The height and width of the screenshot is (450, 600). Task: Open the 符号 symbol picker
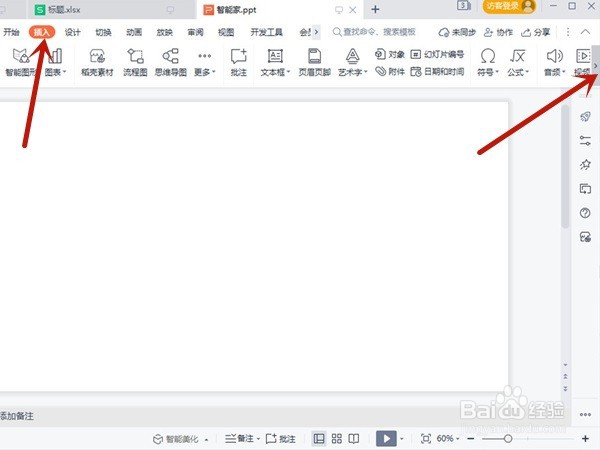488,62
